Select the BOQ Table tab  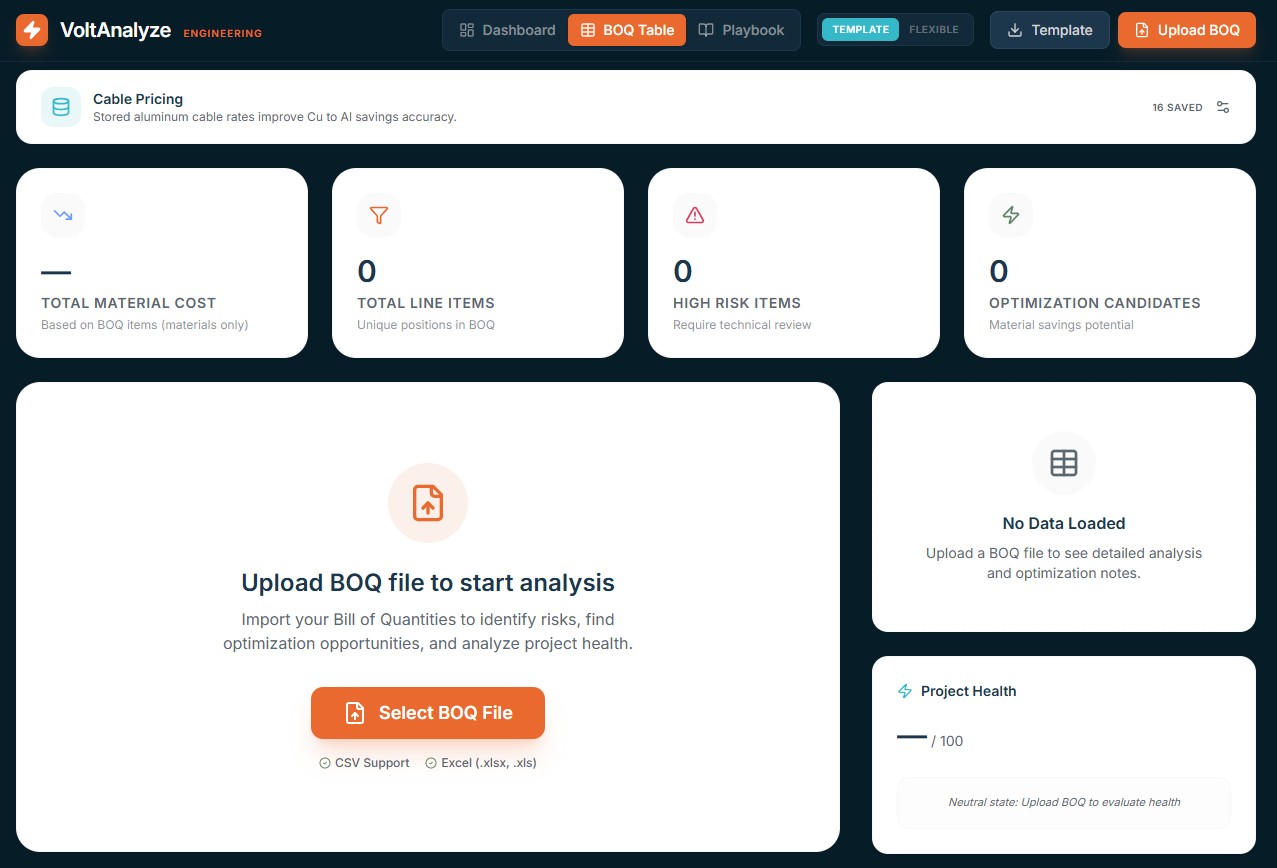[x=627, y=30]
